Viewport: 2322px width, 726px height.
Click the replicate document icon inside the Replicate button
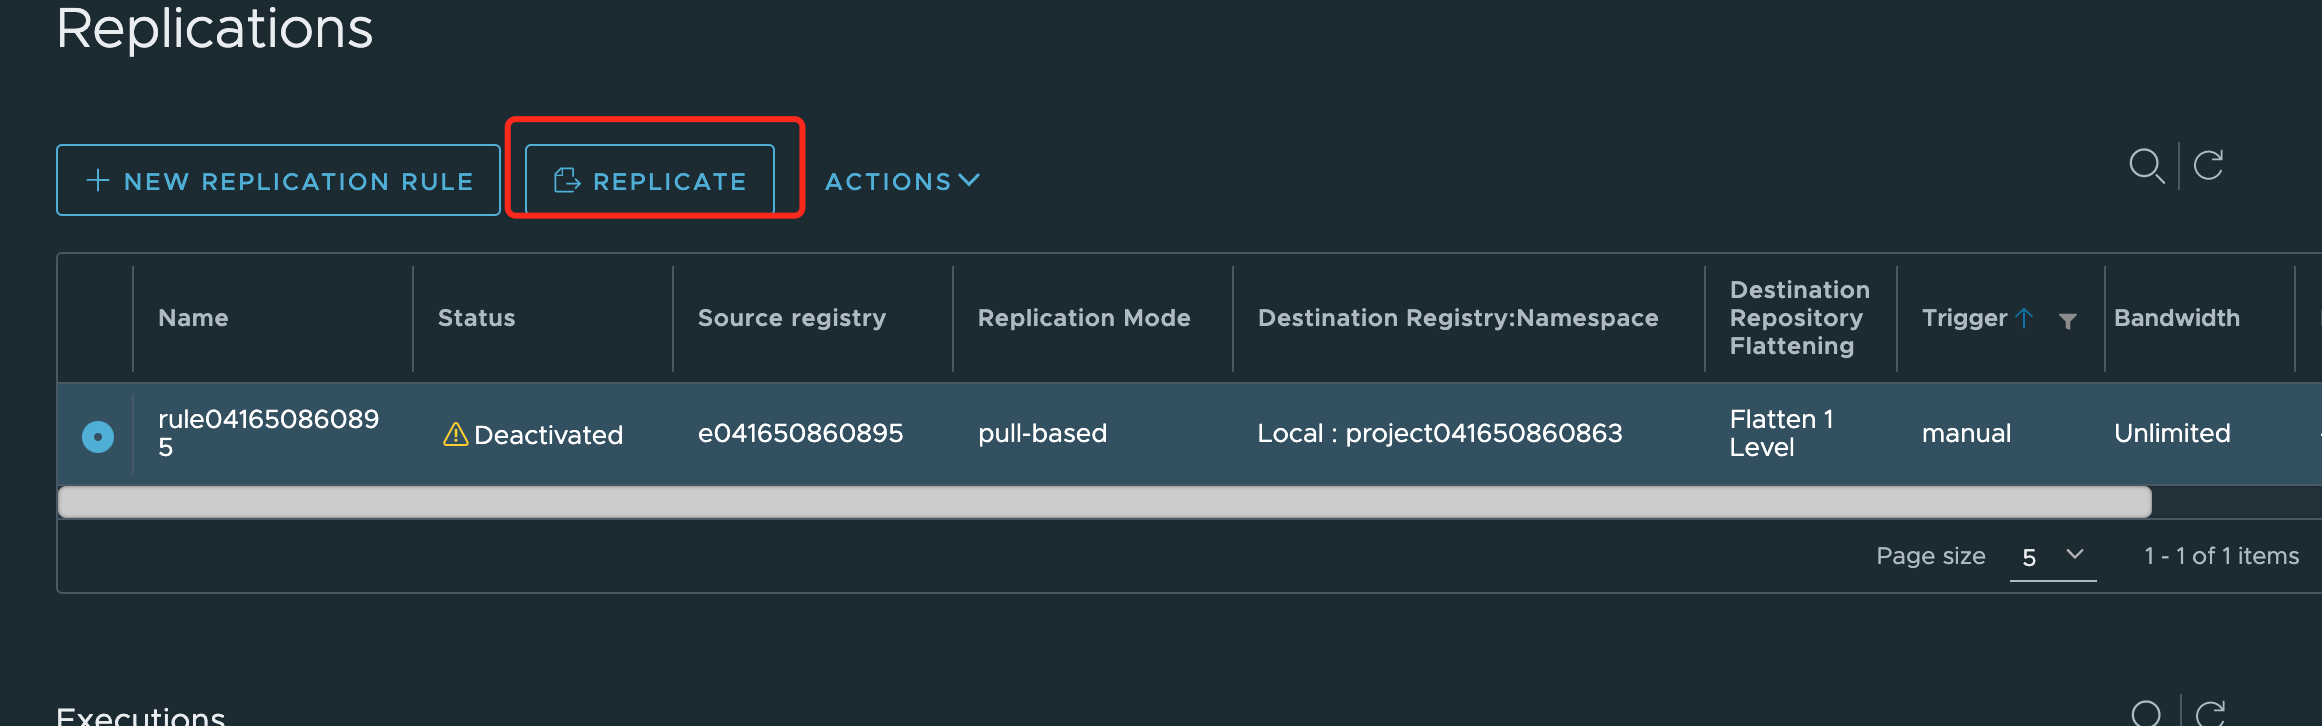click(x=566, y=180)
